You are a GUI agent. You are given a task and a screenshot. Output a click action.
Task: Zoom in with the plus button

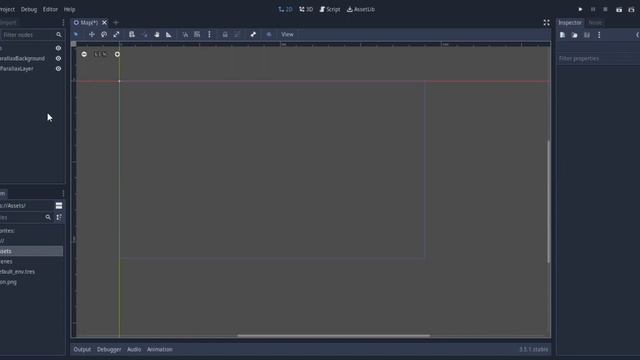(x=117, y=54)
